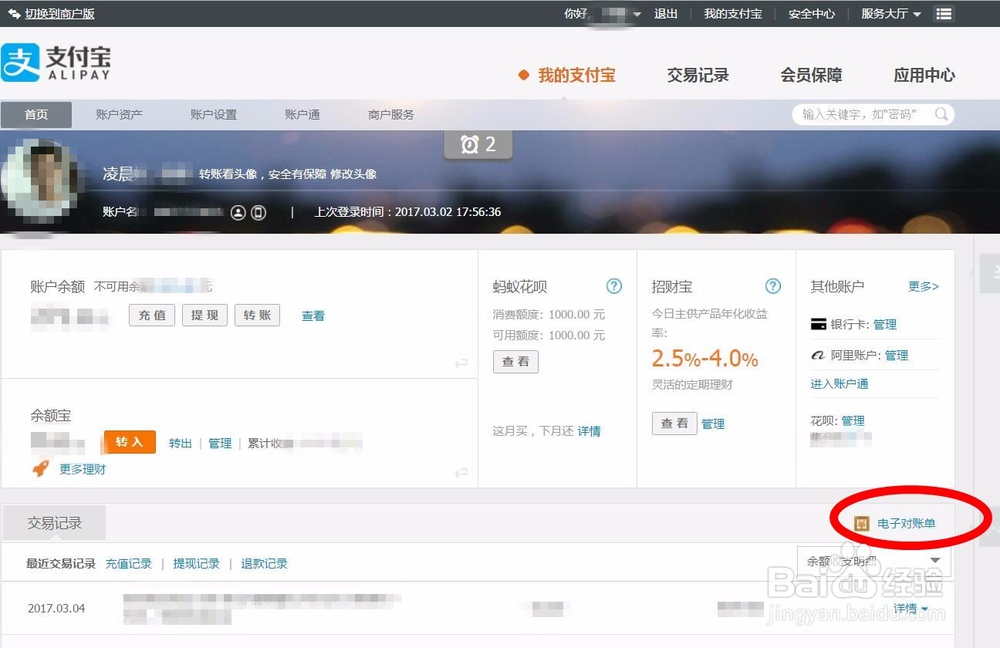Image resolution: width=1000 pixels, height=648 pixels.
Task: Open the 账户设置 sub tab
Action: tap(214, 115)
